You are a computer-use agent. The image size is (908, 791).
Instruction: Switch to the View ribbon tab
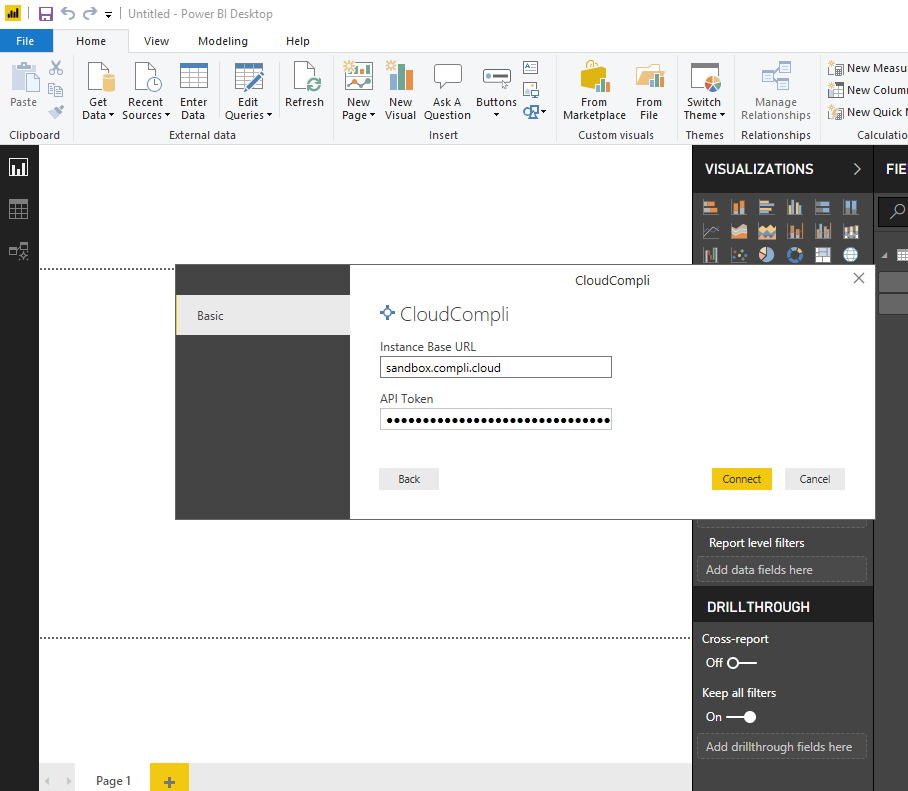pyautogui.click(x=156, y=41)
